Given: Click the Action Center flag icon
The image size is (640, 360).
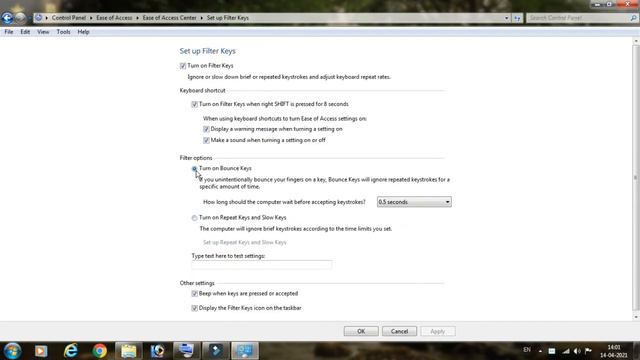Looking at the screenshot, I should point(588,351).
